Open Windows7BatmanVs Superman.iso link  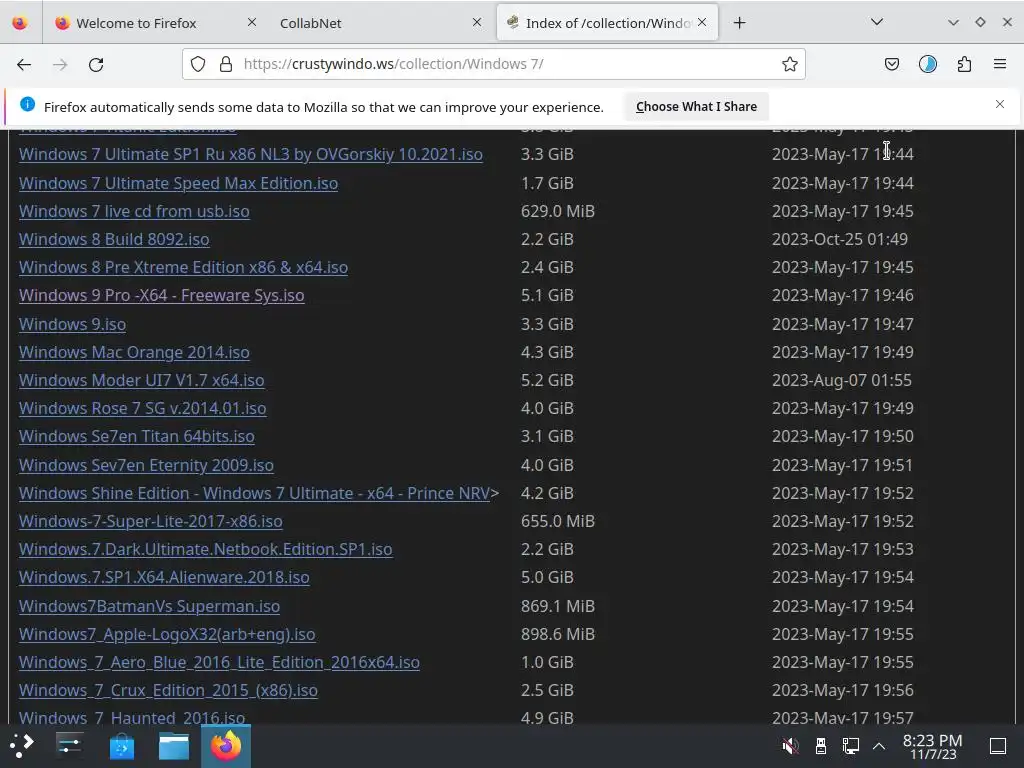tap(150, 606)
